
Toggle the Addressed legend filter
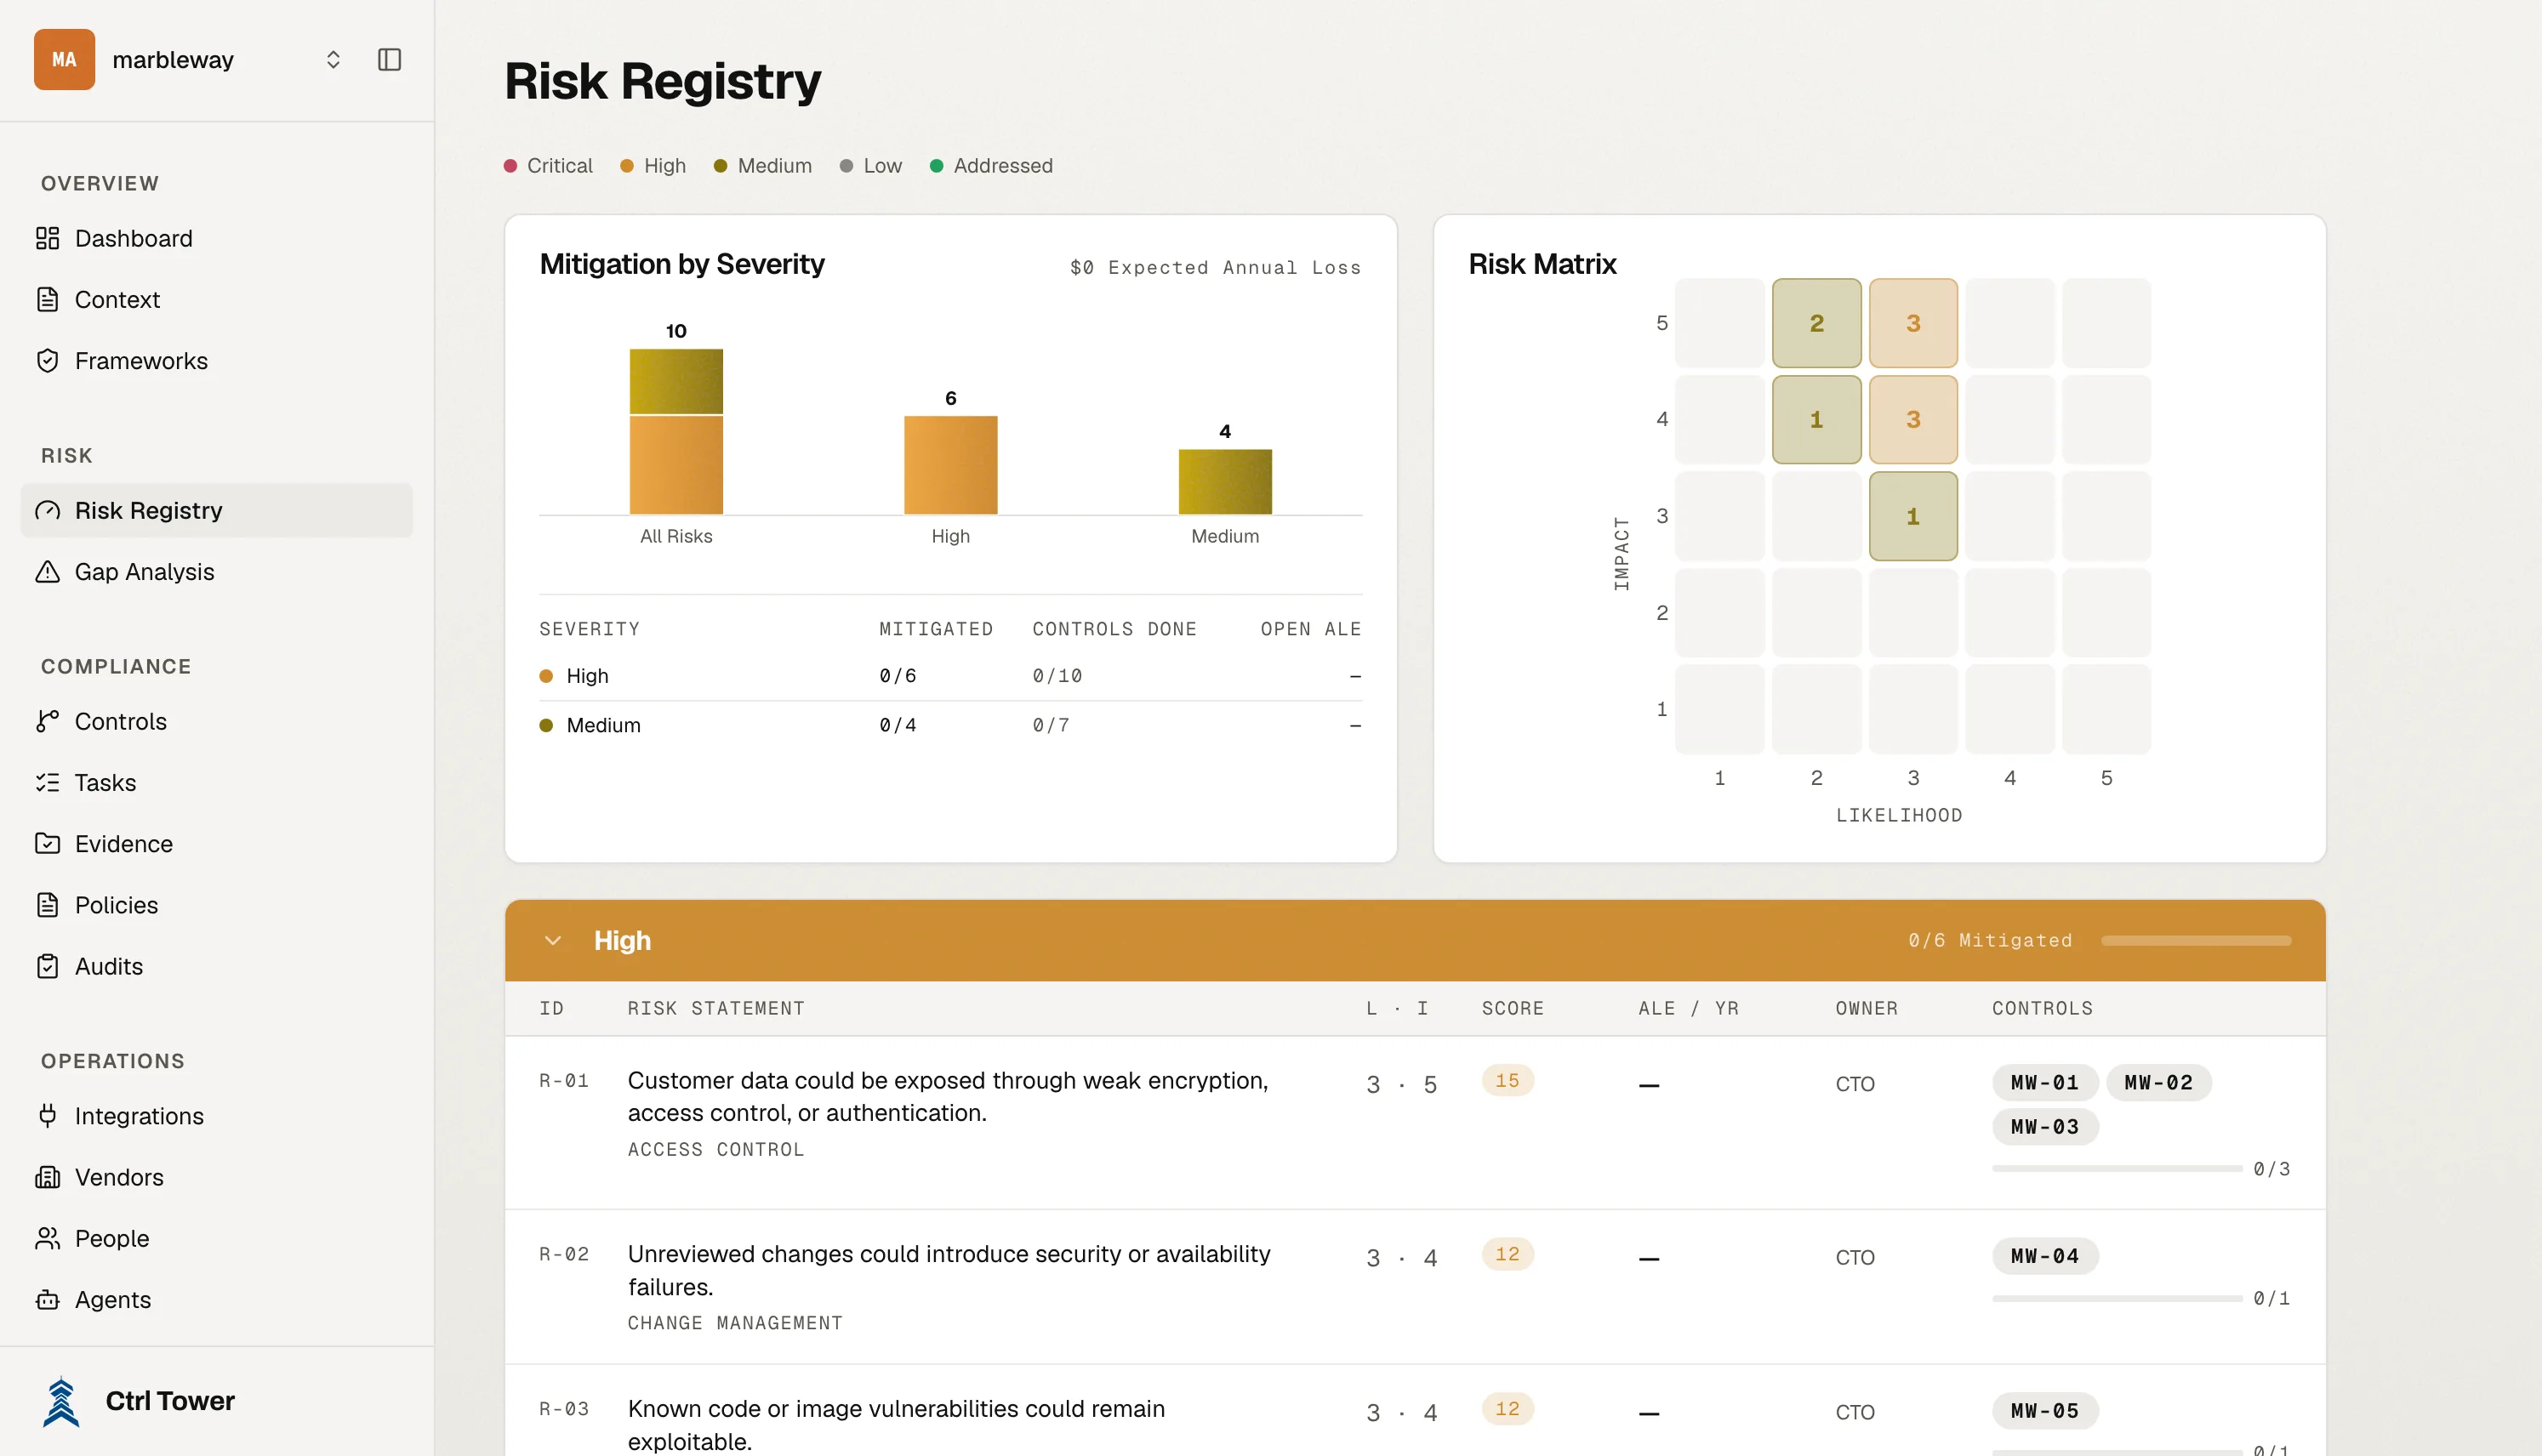991,165
